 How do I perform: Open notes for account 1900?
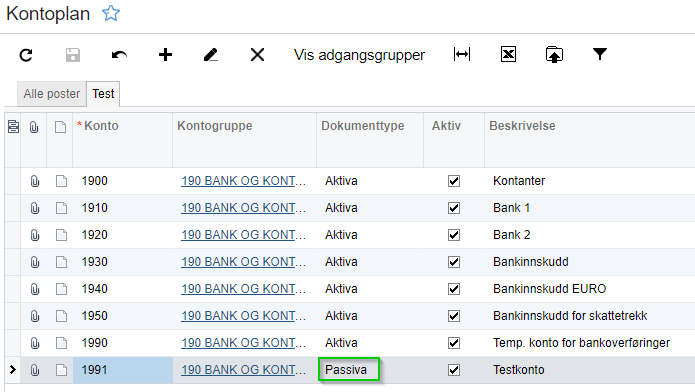pyautogui.click(x=61, y=181)
